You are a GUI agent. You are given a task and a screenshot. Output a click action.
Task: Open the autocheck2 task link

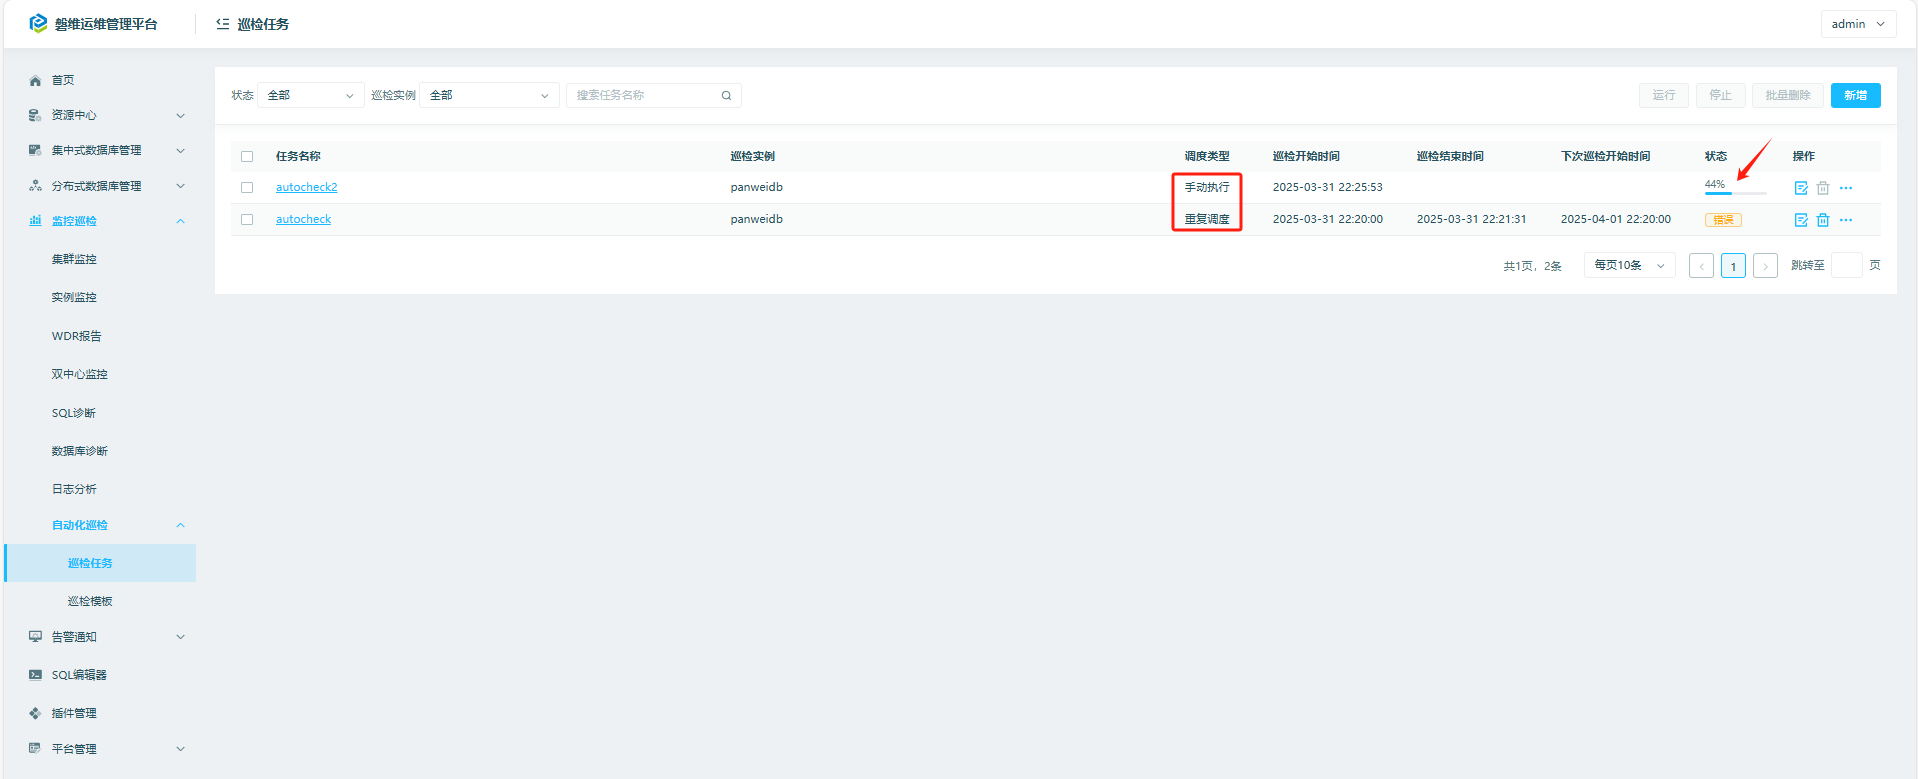(x=306, y=187)
